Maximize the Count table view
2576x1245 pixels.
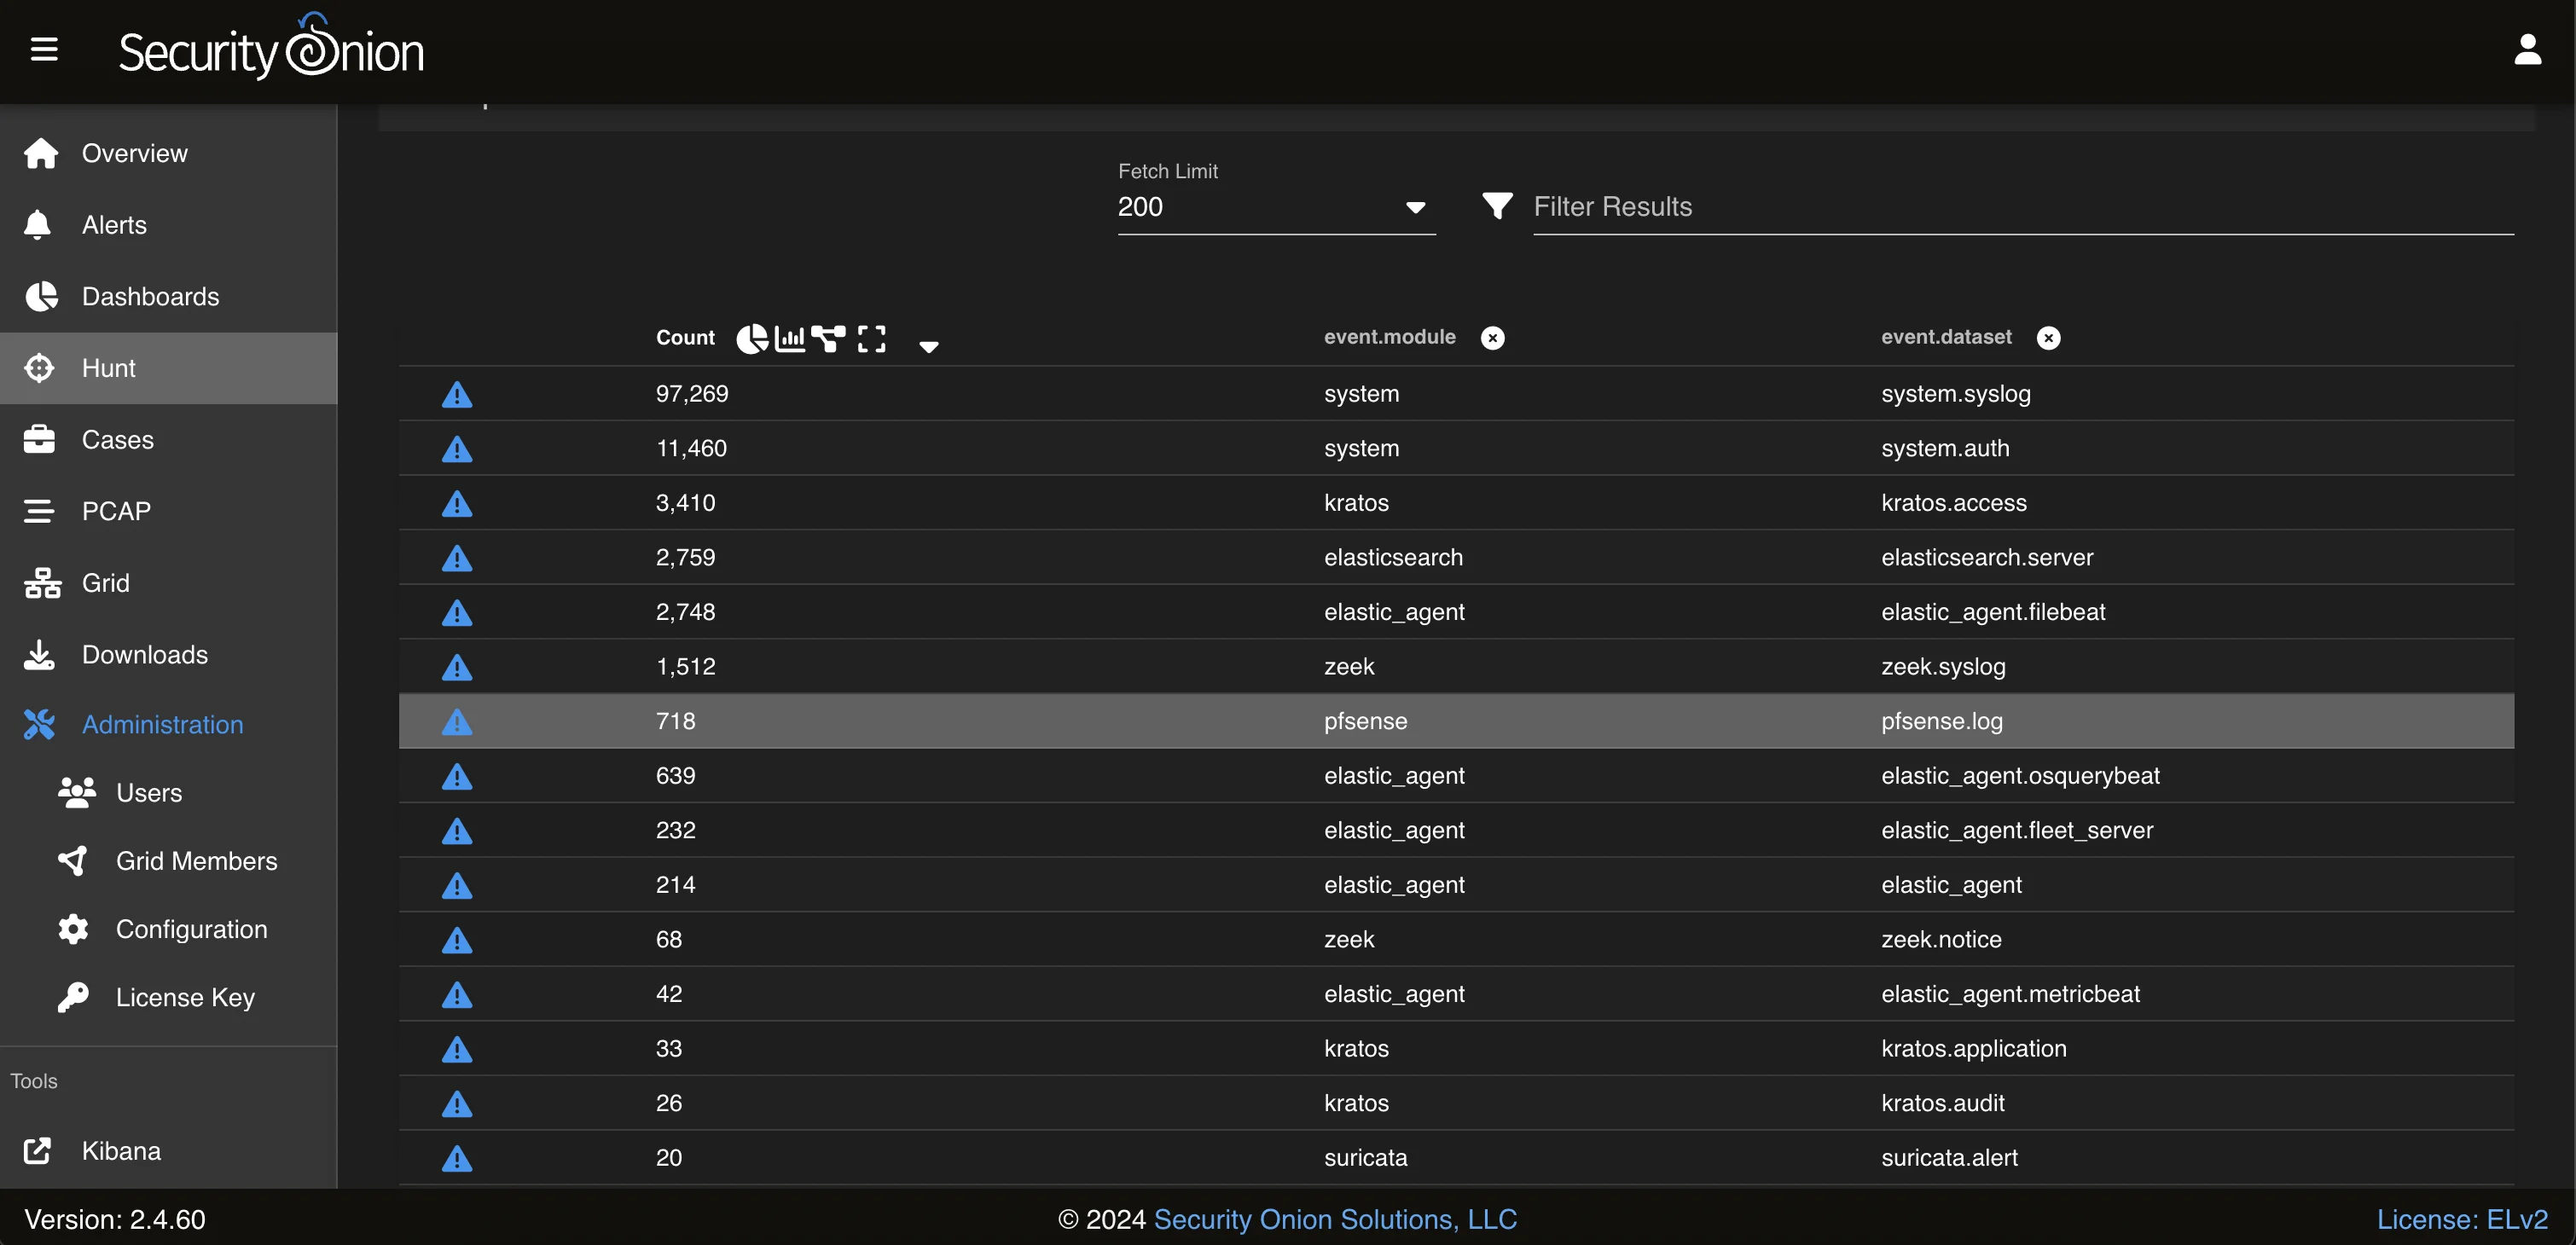click(871, 338)
